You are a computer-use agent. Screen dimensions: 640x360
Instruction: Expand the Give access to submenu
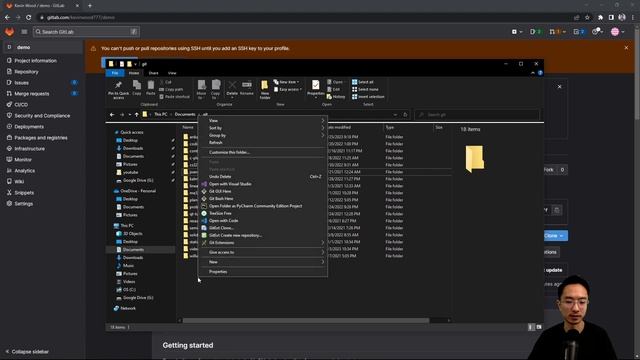coord(262,253)
